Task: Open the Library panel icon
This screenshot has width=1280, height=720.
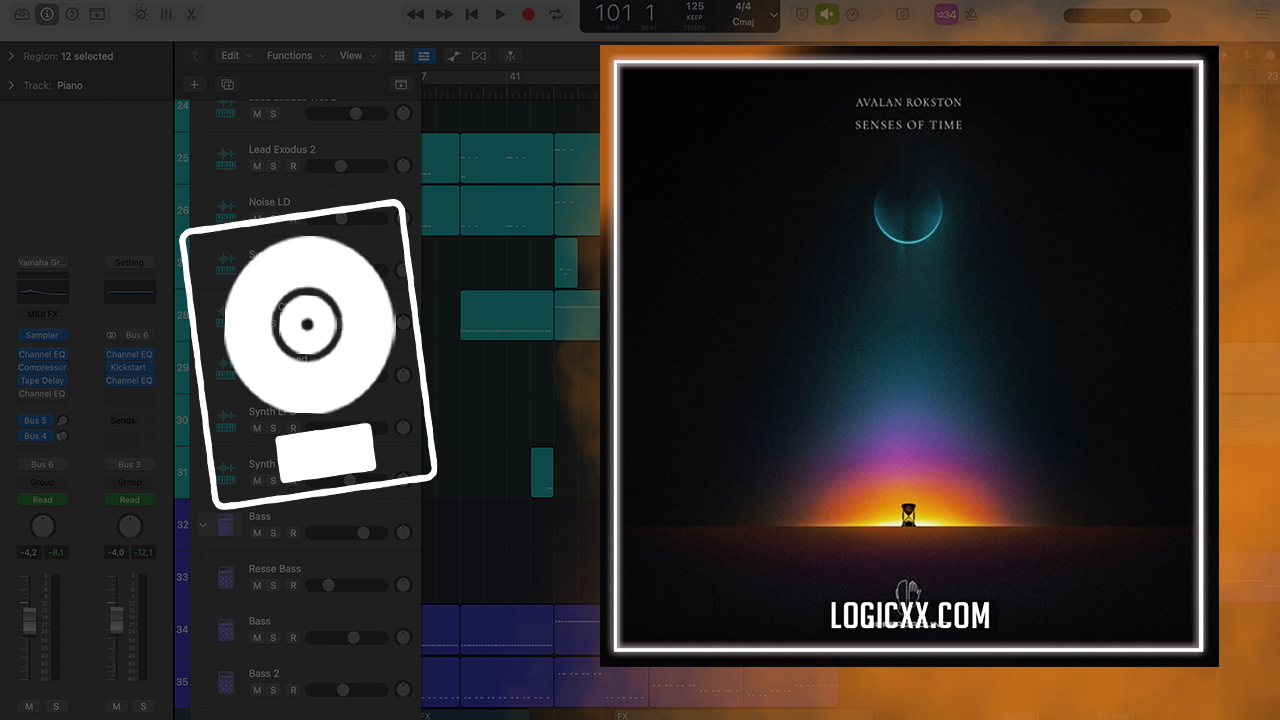Action: click(x=22, y=14)
